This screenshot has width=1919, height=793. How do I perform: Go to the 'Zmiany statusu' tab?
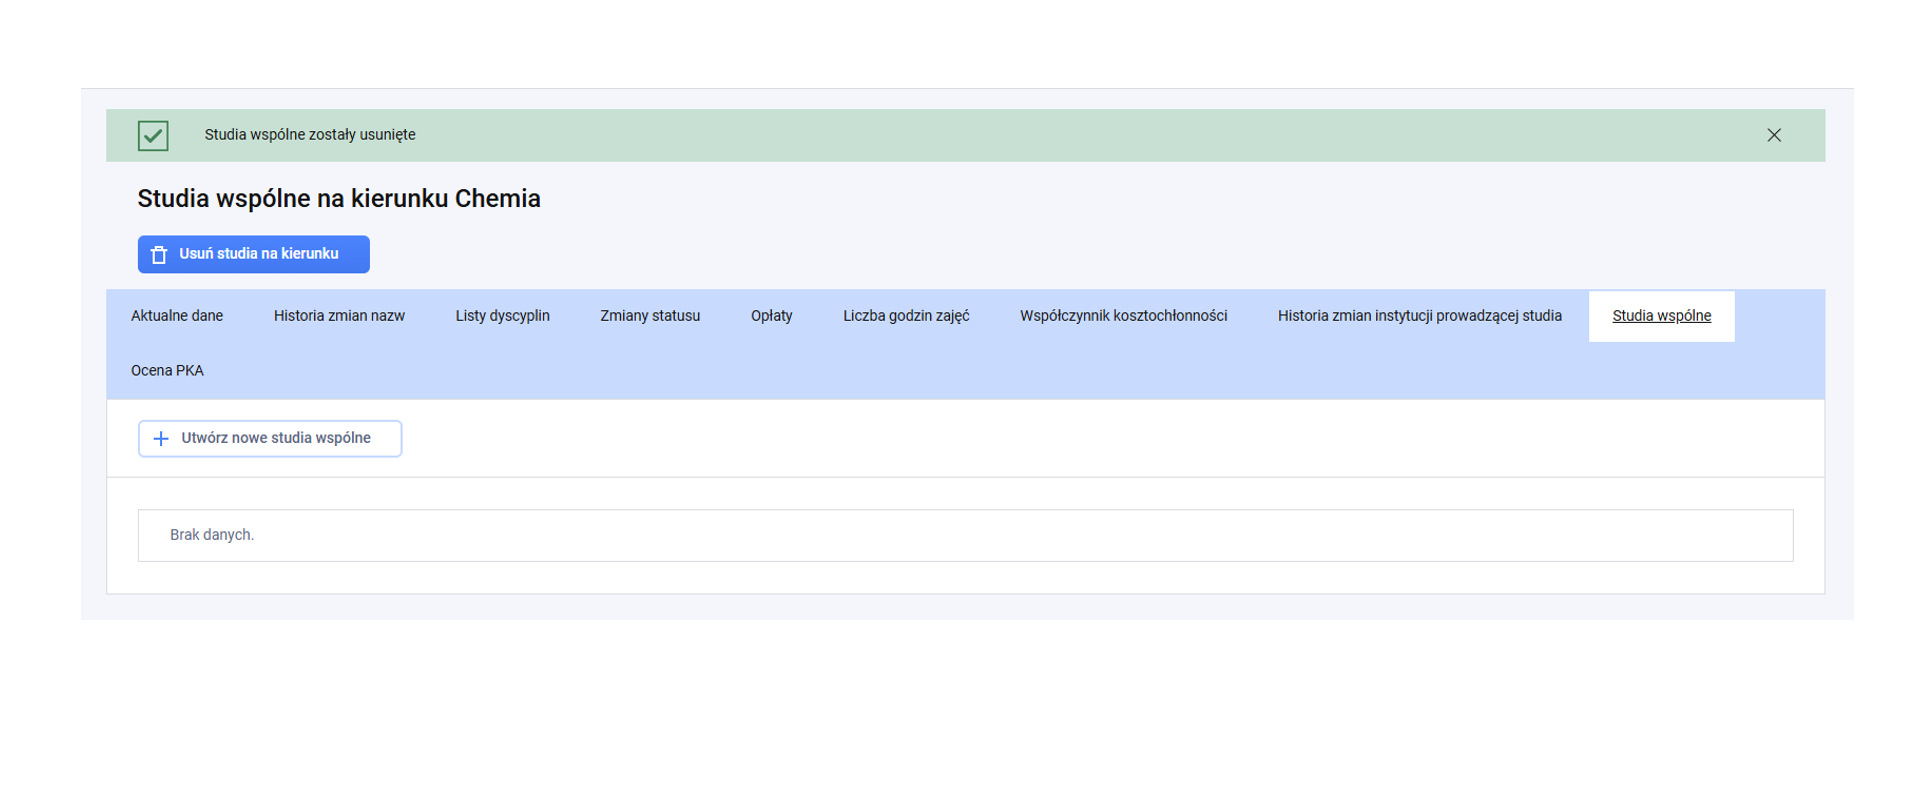[650, 316]
